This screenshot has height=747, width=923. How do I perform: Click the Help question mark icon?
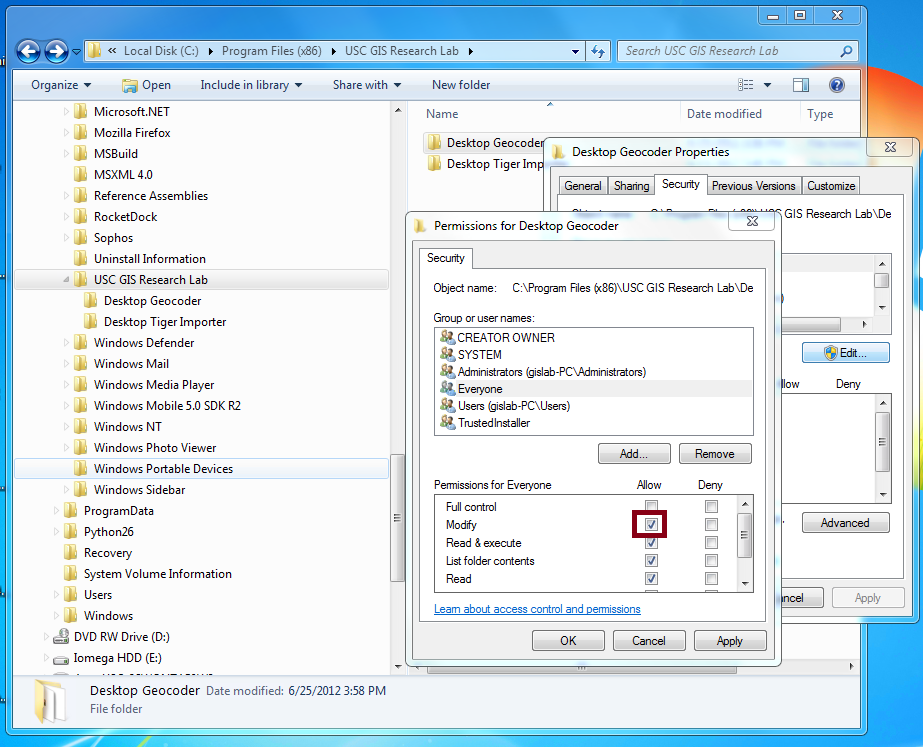pyautogui.click(x=837, y=85)
